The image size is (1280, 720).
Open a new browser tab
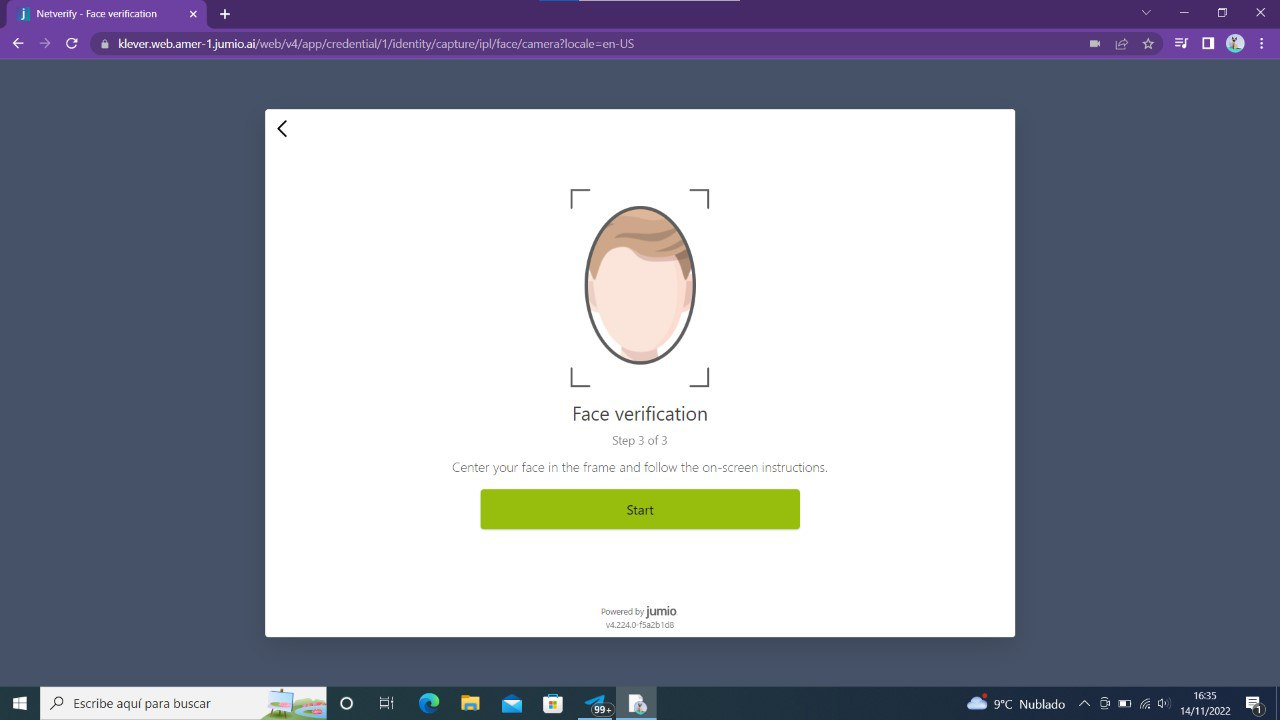(x=225, y=14)
